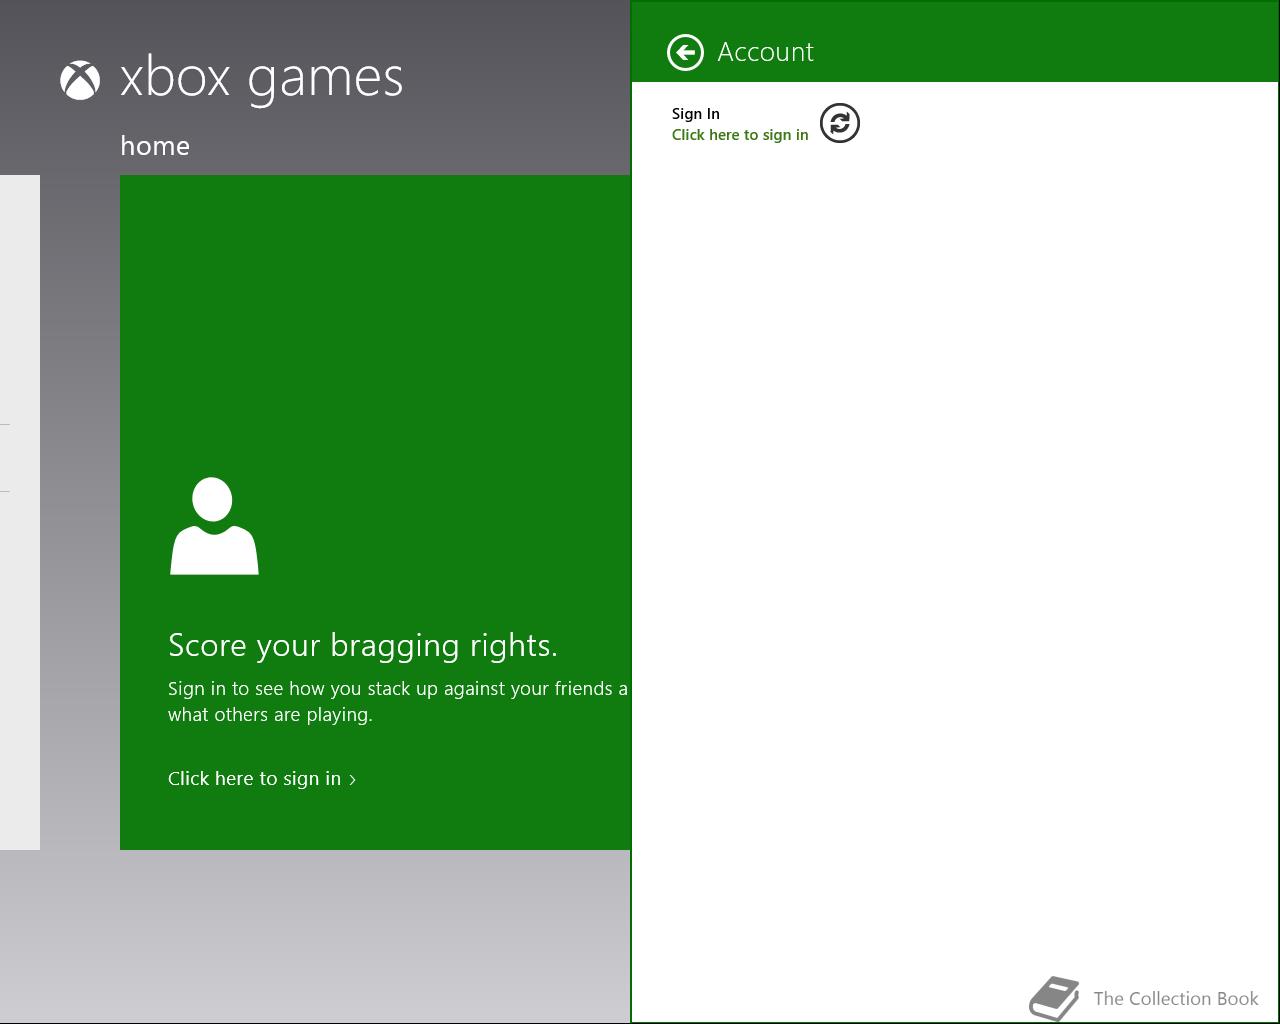The image size is (1280, 1024).
Task: Click the refresh icon beside Sign In
Action: [840, 123]
